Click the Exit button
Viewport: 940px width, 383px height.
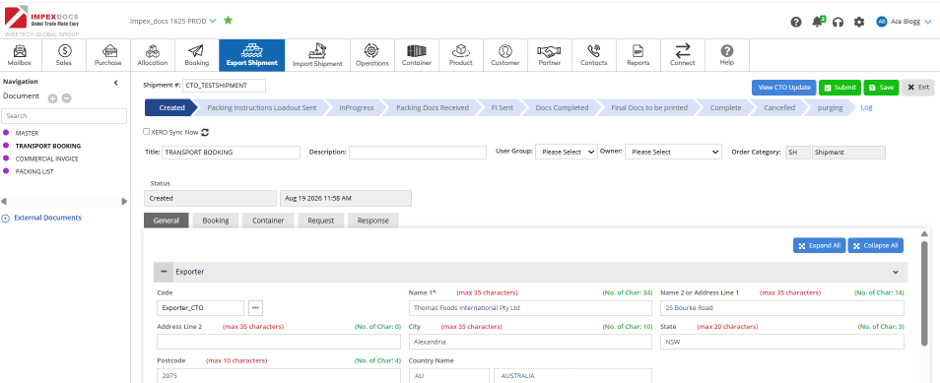pyautogui.click(x=918, y=88)
